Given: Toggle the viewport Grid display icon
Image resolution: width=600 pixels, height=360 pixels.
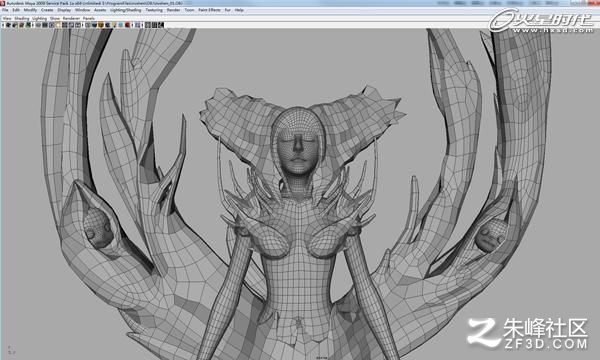Looking at the screenshot, I should 38,25.
